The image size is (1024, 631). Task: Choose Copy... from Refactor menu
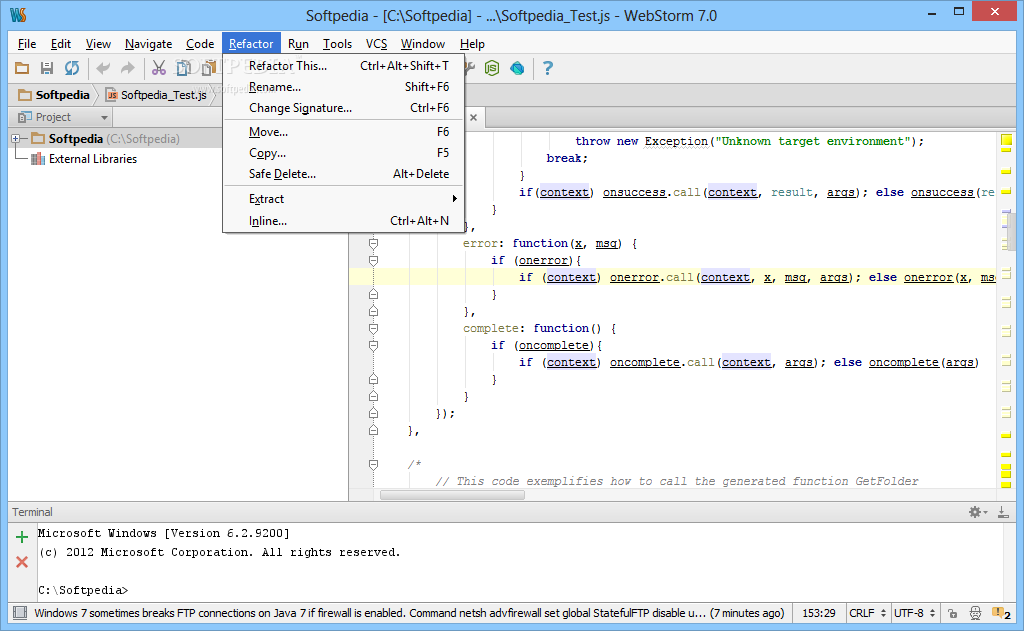coord(344,153)
